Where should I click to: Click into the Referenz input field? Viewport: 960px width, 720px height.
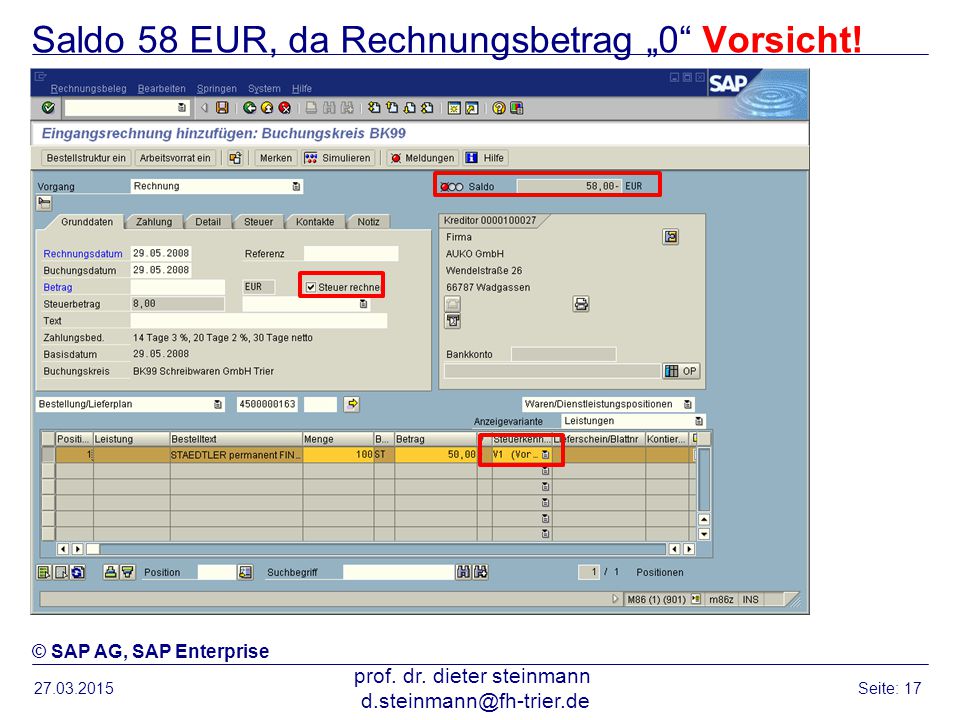tap(351, 253)
